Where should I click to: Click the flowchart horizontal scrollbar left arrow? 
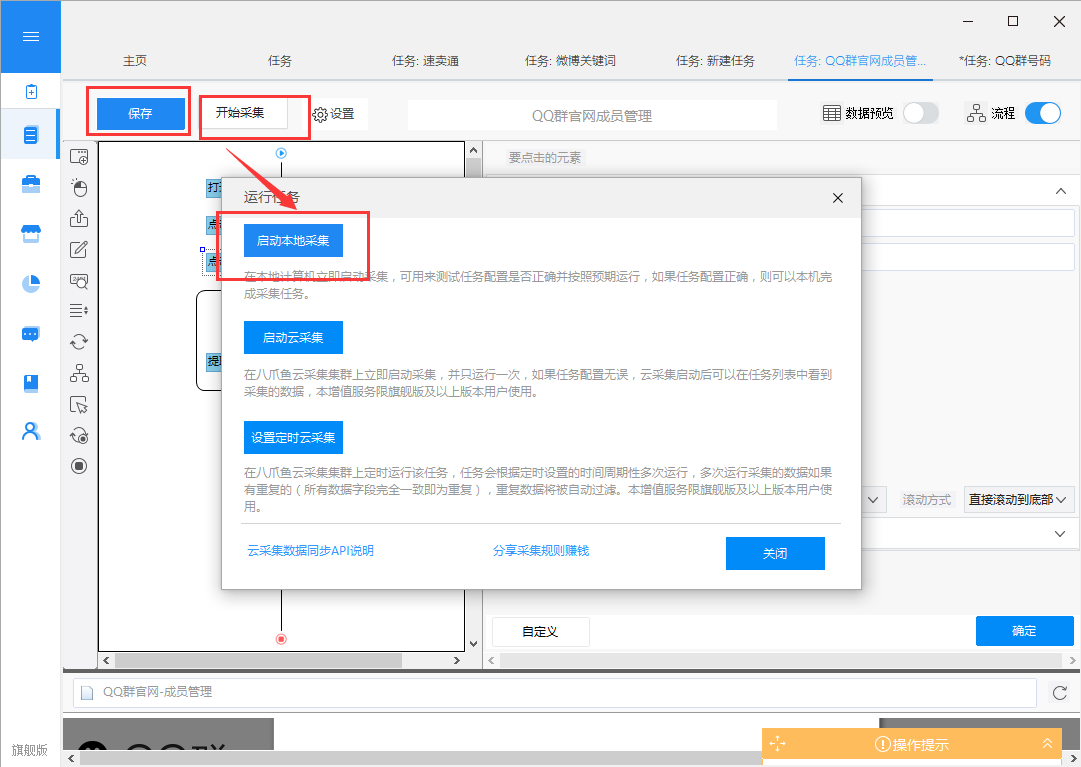106,660
